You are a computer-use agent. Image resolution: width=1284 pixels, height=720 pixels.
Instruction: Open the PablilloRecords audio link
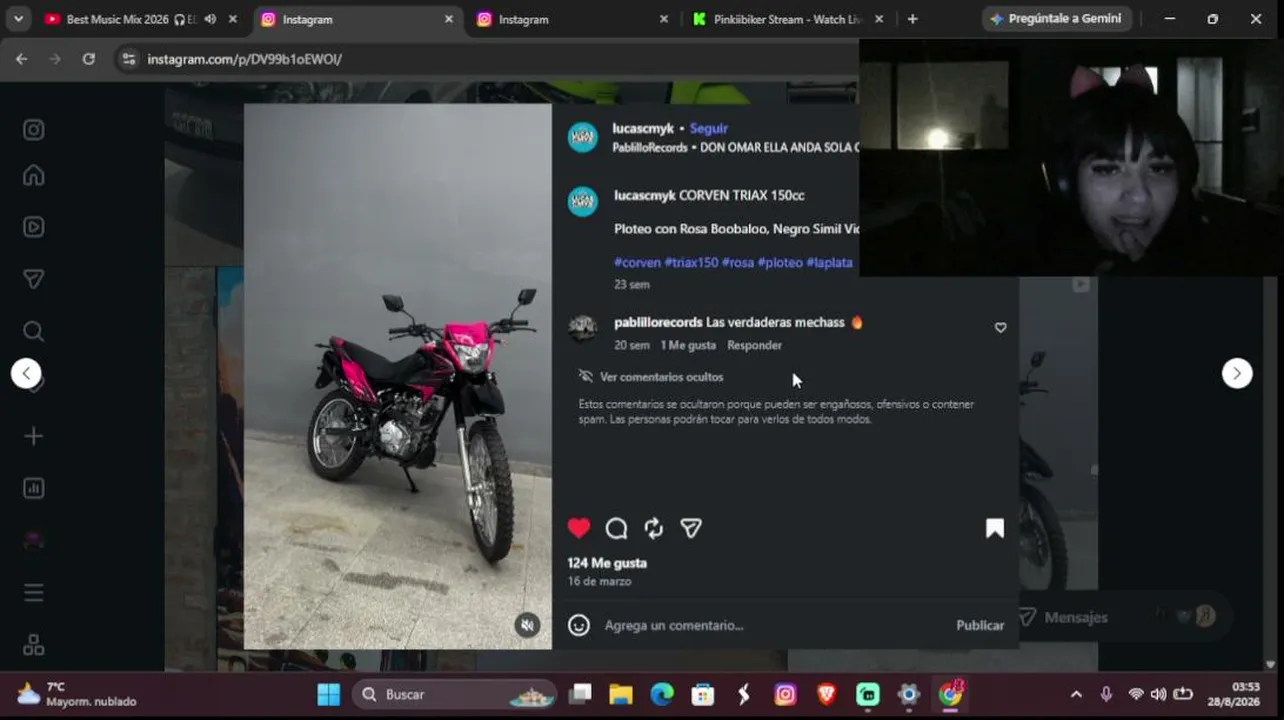click(735, 147)
